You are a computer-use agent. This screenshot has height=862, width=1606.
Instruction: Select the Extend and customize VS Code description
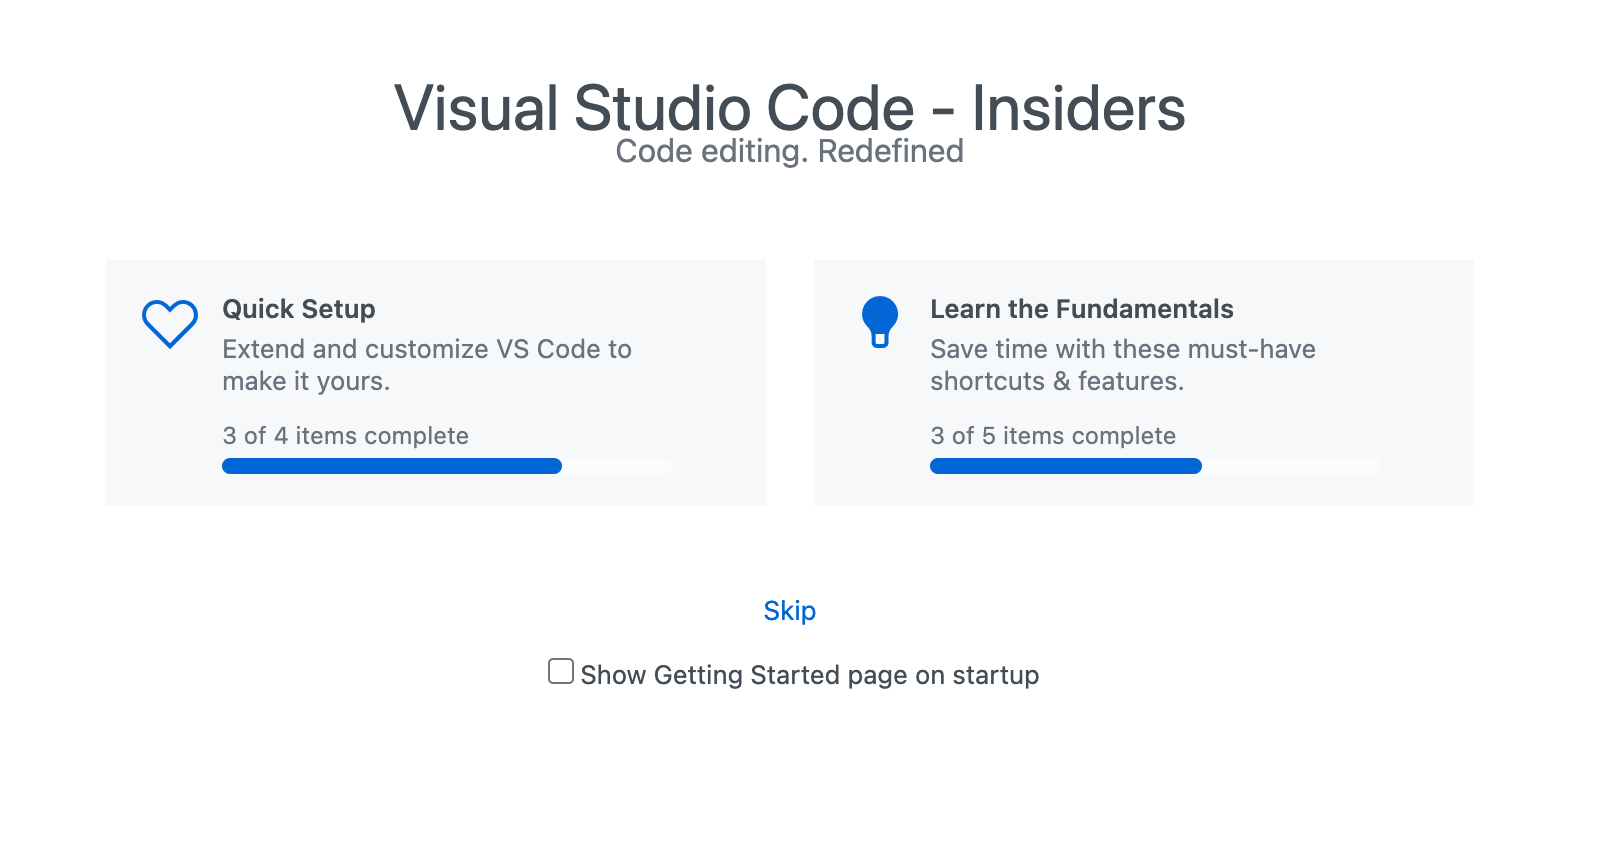point(427,365)
